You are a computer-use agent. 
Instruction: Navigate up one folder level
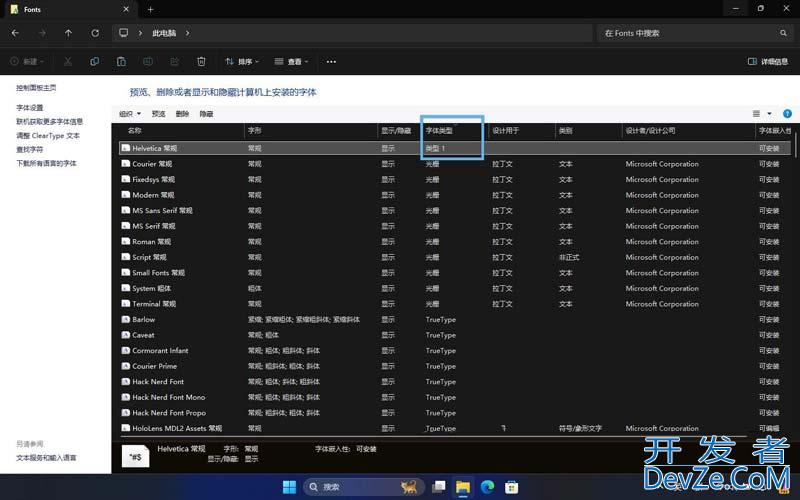[68, 33]
